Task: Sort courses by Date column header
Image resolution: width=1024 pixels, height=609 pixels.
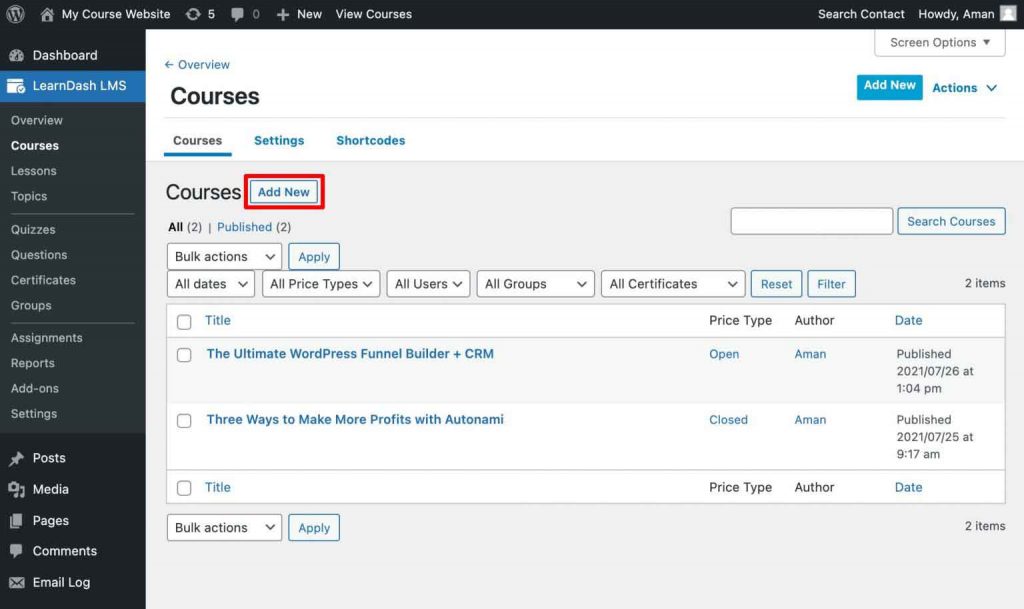Action: tap(908, 320)
